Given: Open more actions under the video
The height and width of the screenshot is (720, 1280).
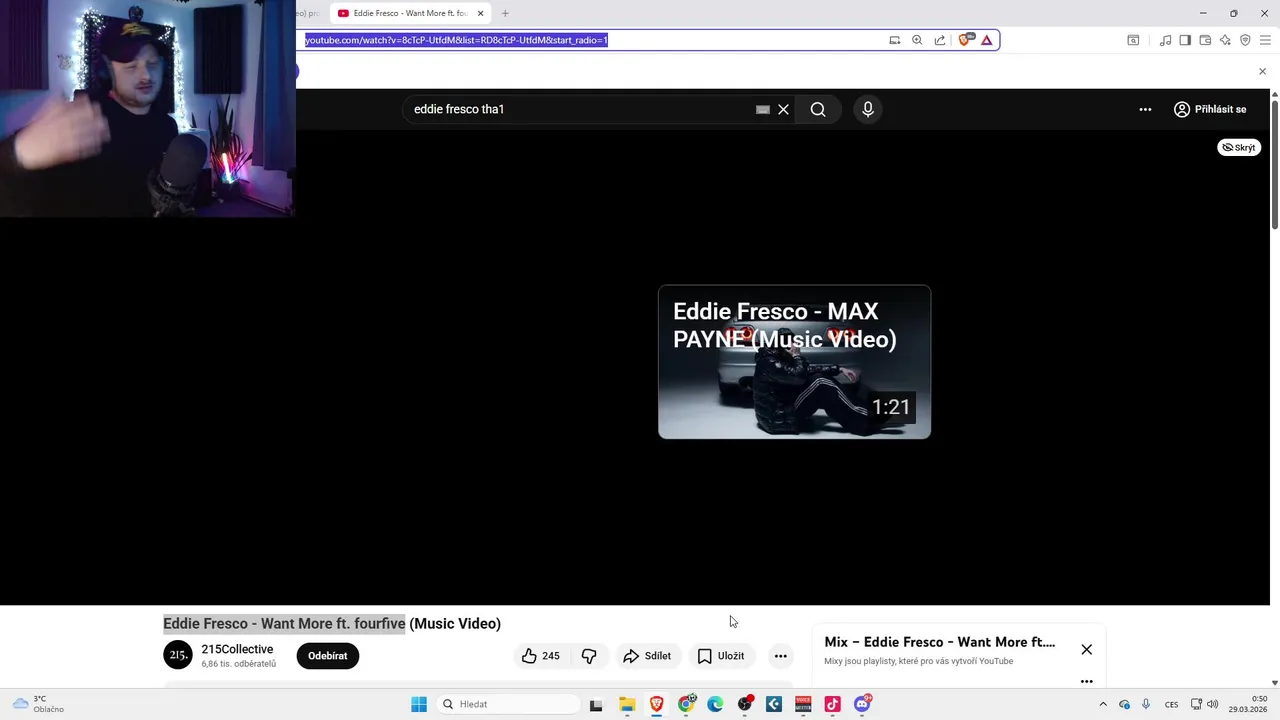Looking at the screenshot, I should 780,656.
